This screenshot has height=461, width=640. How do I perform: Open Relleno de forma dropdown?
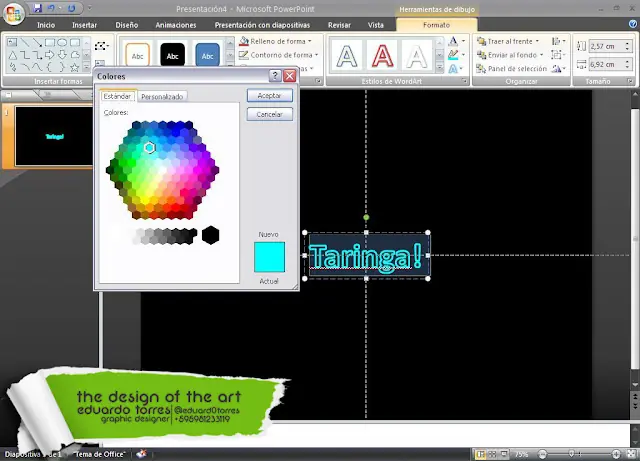click(276, 41)
